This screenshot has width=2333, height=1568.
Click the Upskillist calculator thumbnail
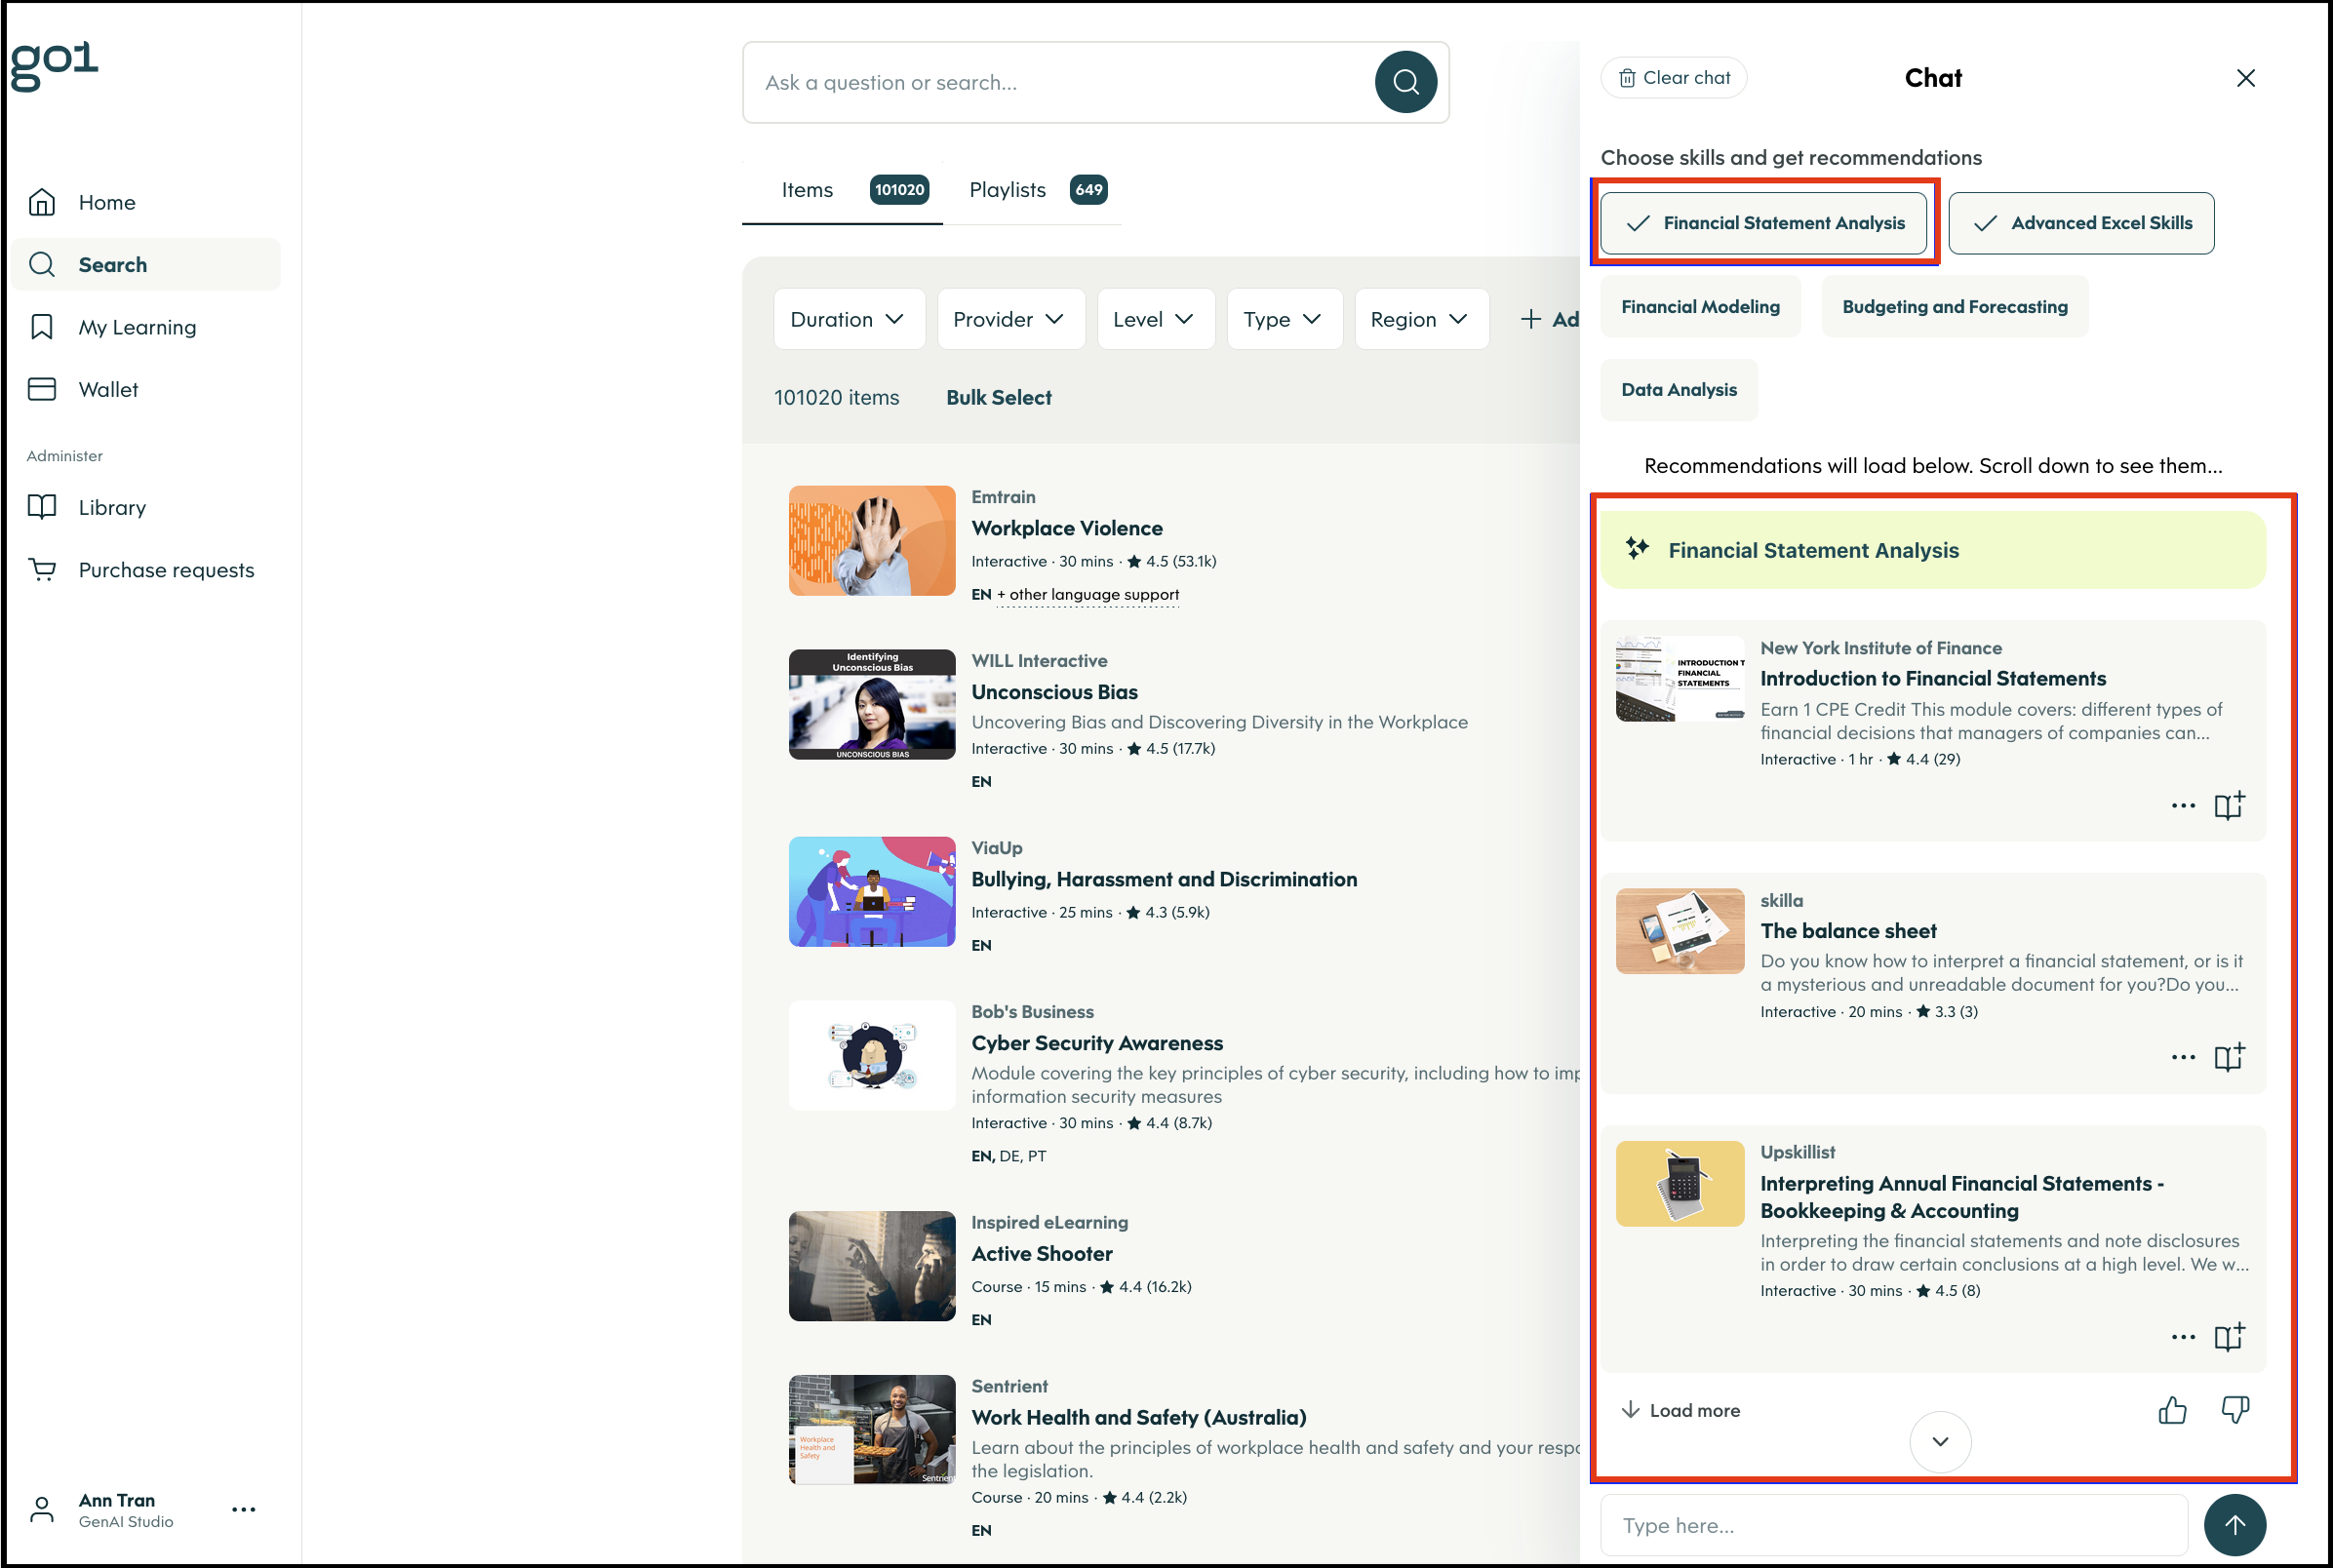[x=1679, y=1184]
